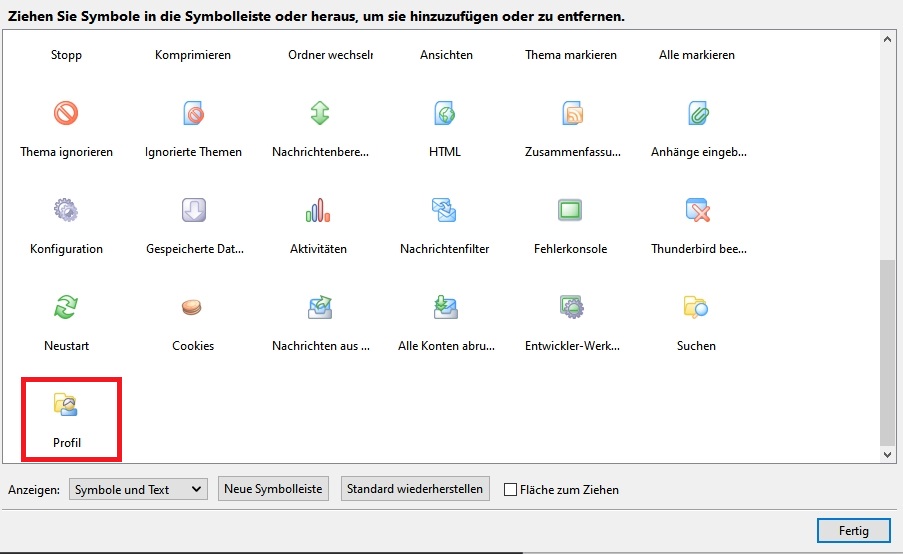This screenshot has width=903, height=554.
Task: Click the scrollbar up arrow
Action: [887, 40]
